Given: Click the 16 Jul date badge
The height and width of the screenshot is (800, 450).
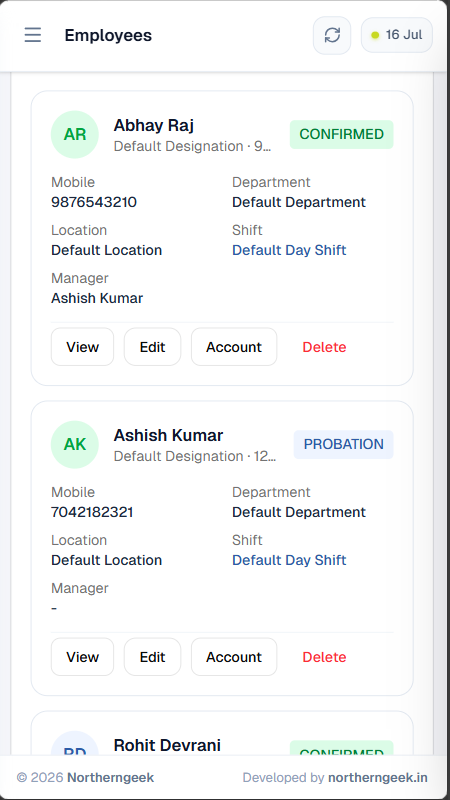Looking at the screenshot, I should click(x=397, y=35).
